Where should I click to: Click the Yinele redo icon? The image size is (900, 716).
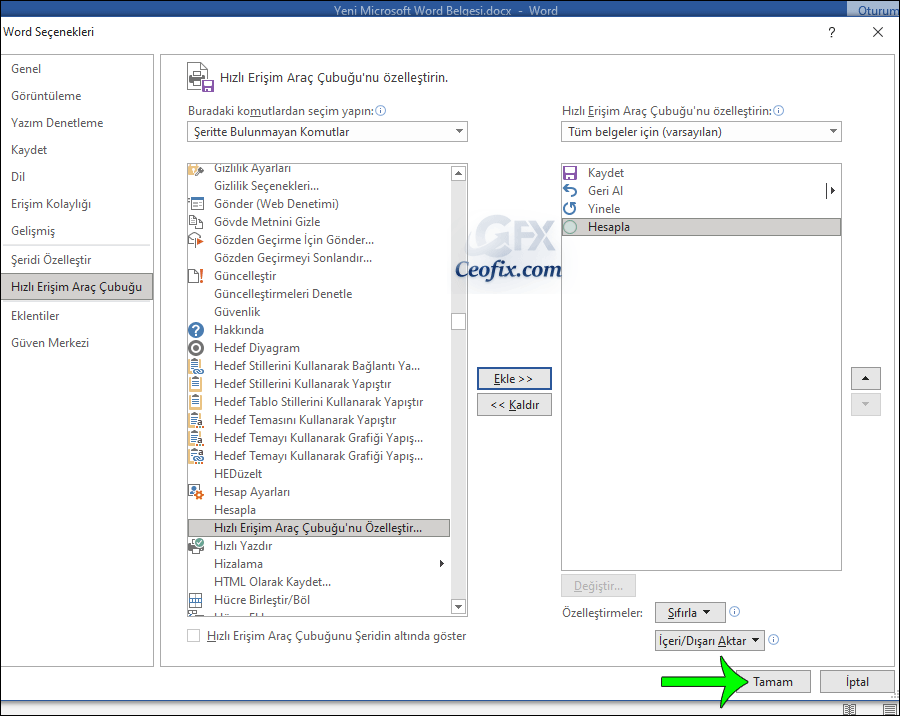(569, 208)
